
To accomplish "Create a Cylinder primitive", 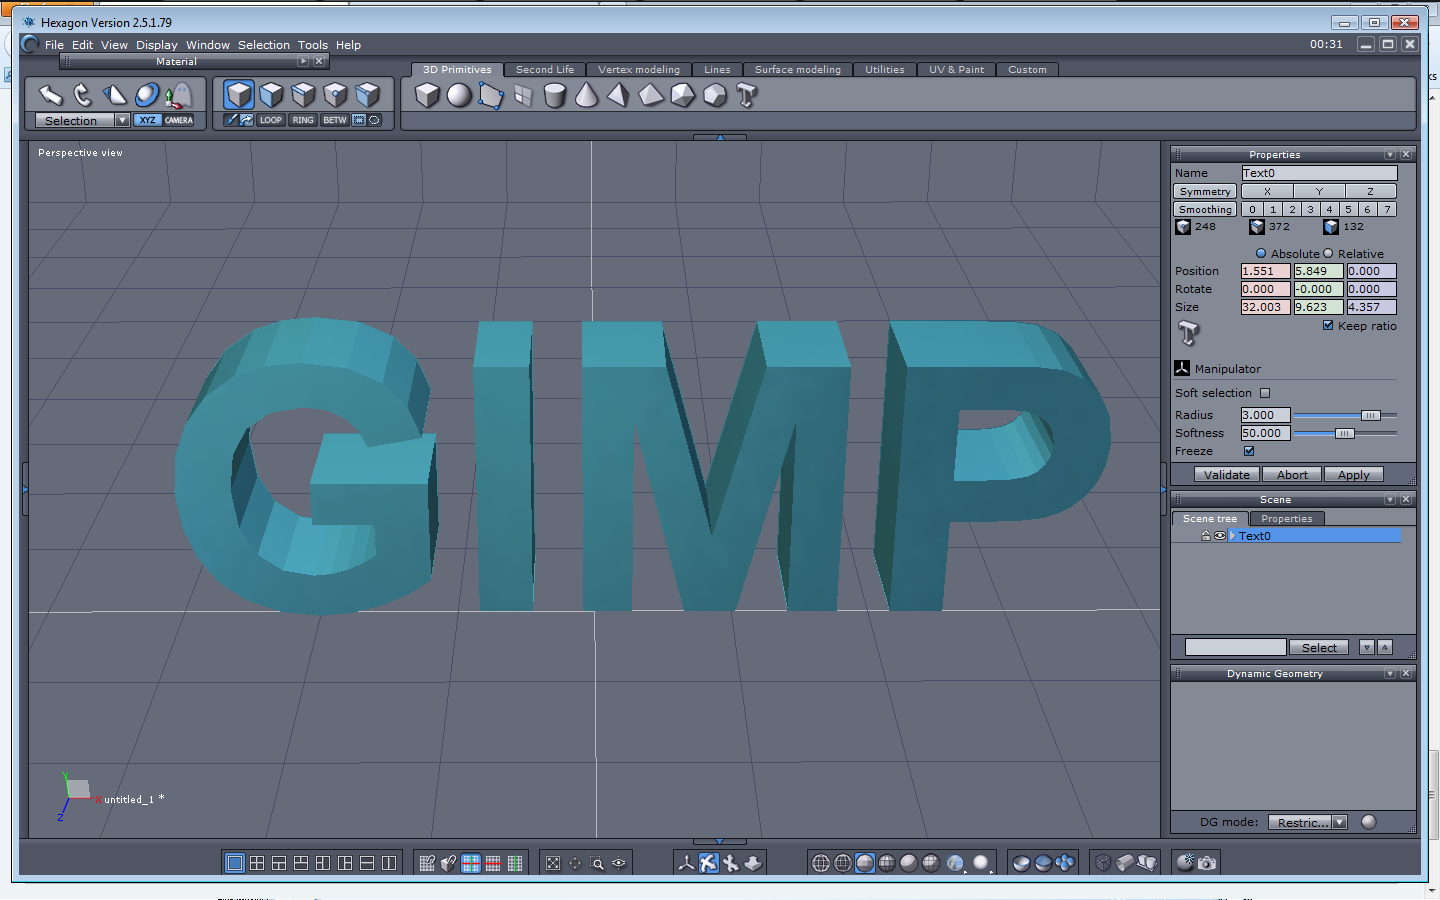I will [555, 95].
